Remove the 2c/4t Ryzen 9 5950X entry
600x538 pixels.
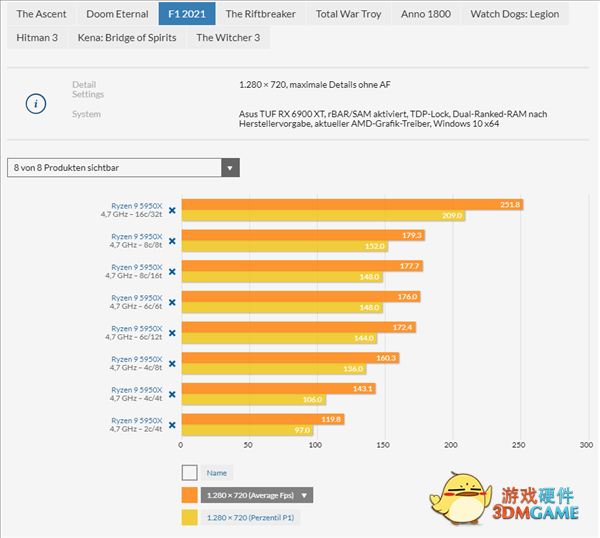tap(172, 425)
